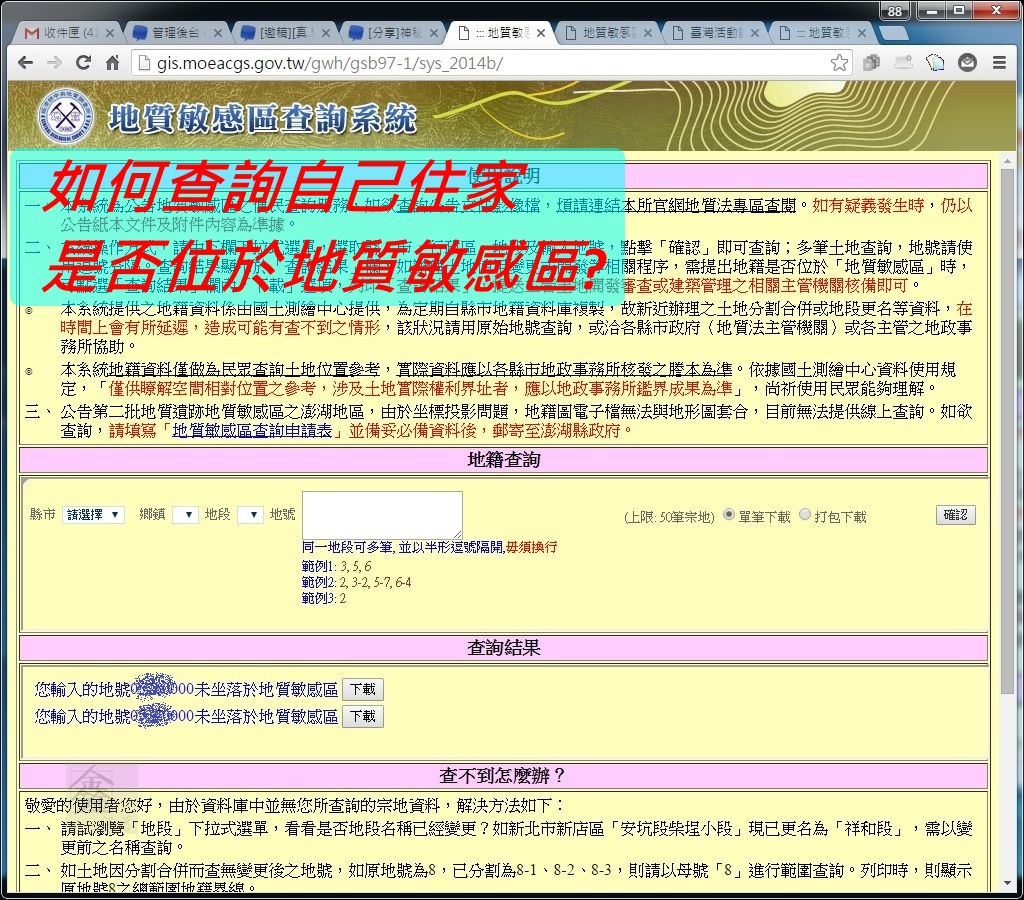Select the 打包下載 radio option
This screenshot has width=1024, height=900.
[x=805, y=515]
